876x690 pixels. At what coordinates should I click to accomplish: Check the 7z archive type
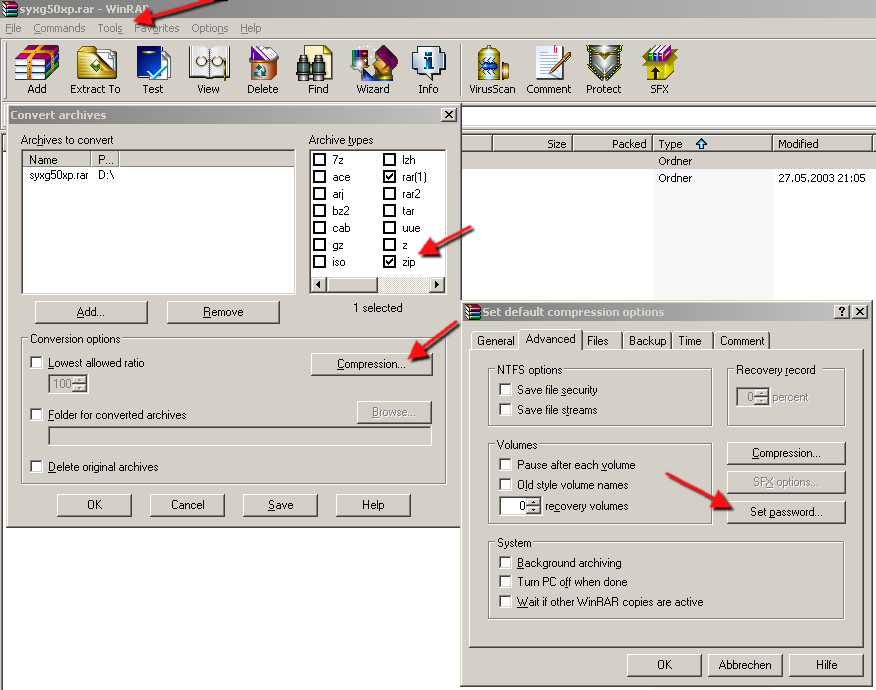tap(320, 160)
